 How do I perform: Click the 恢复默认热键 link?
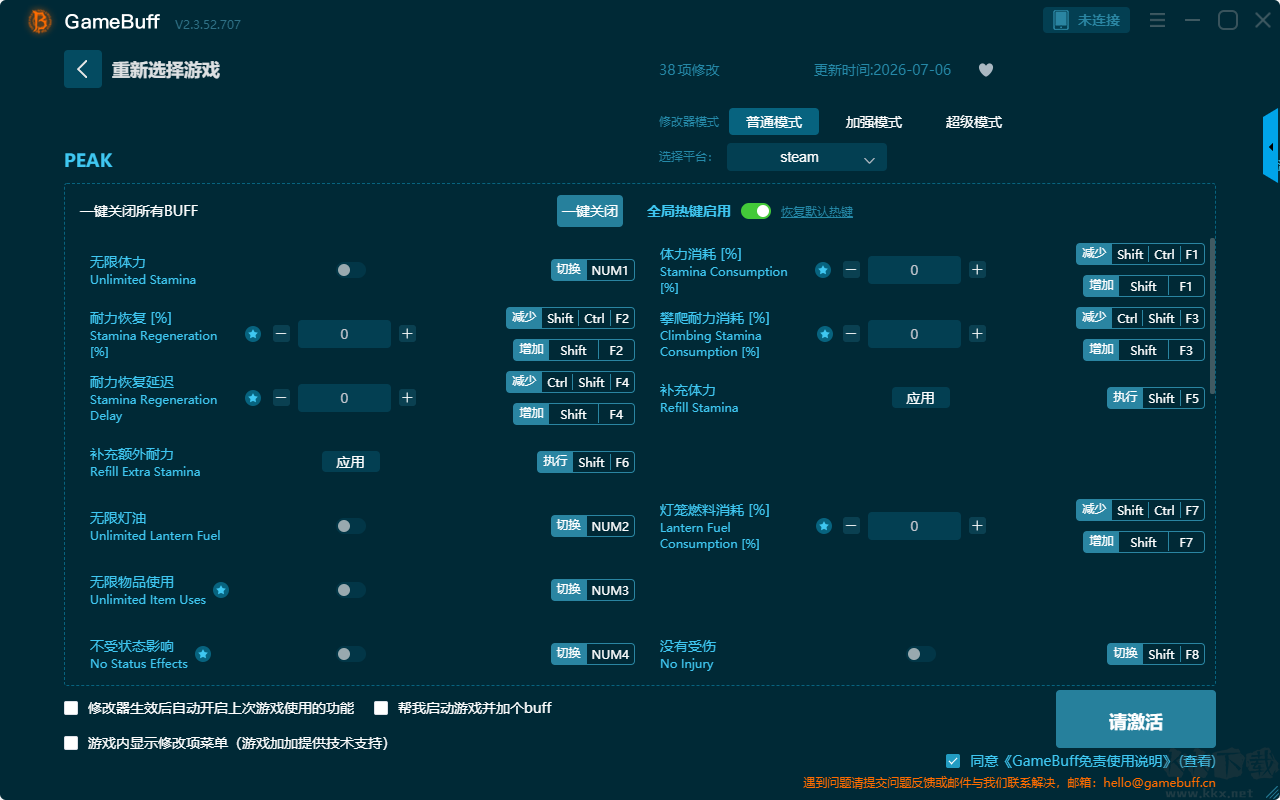817,212
